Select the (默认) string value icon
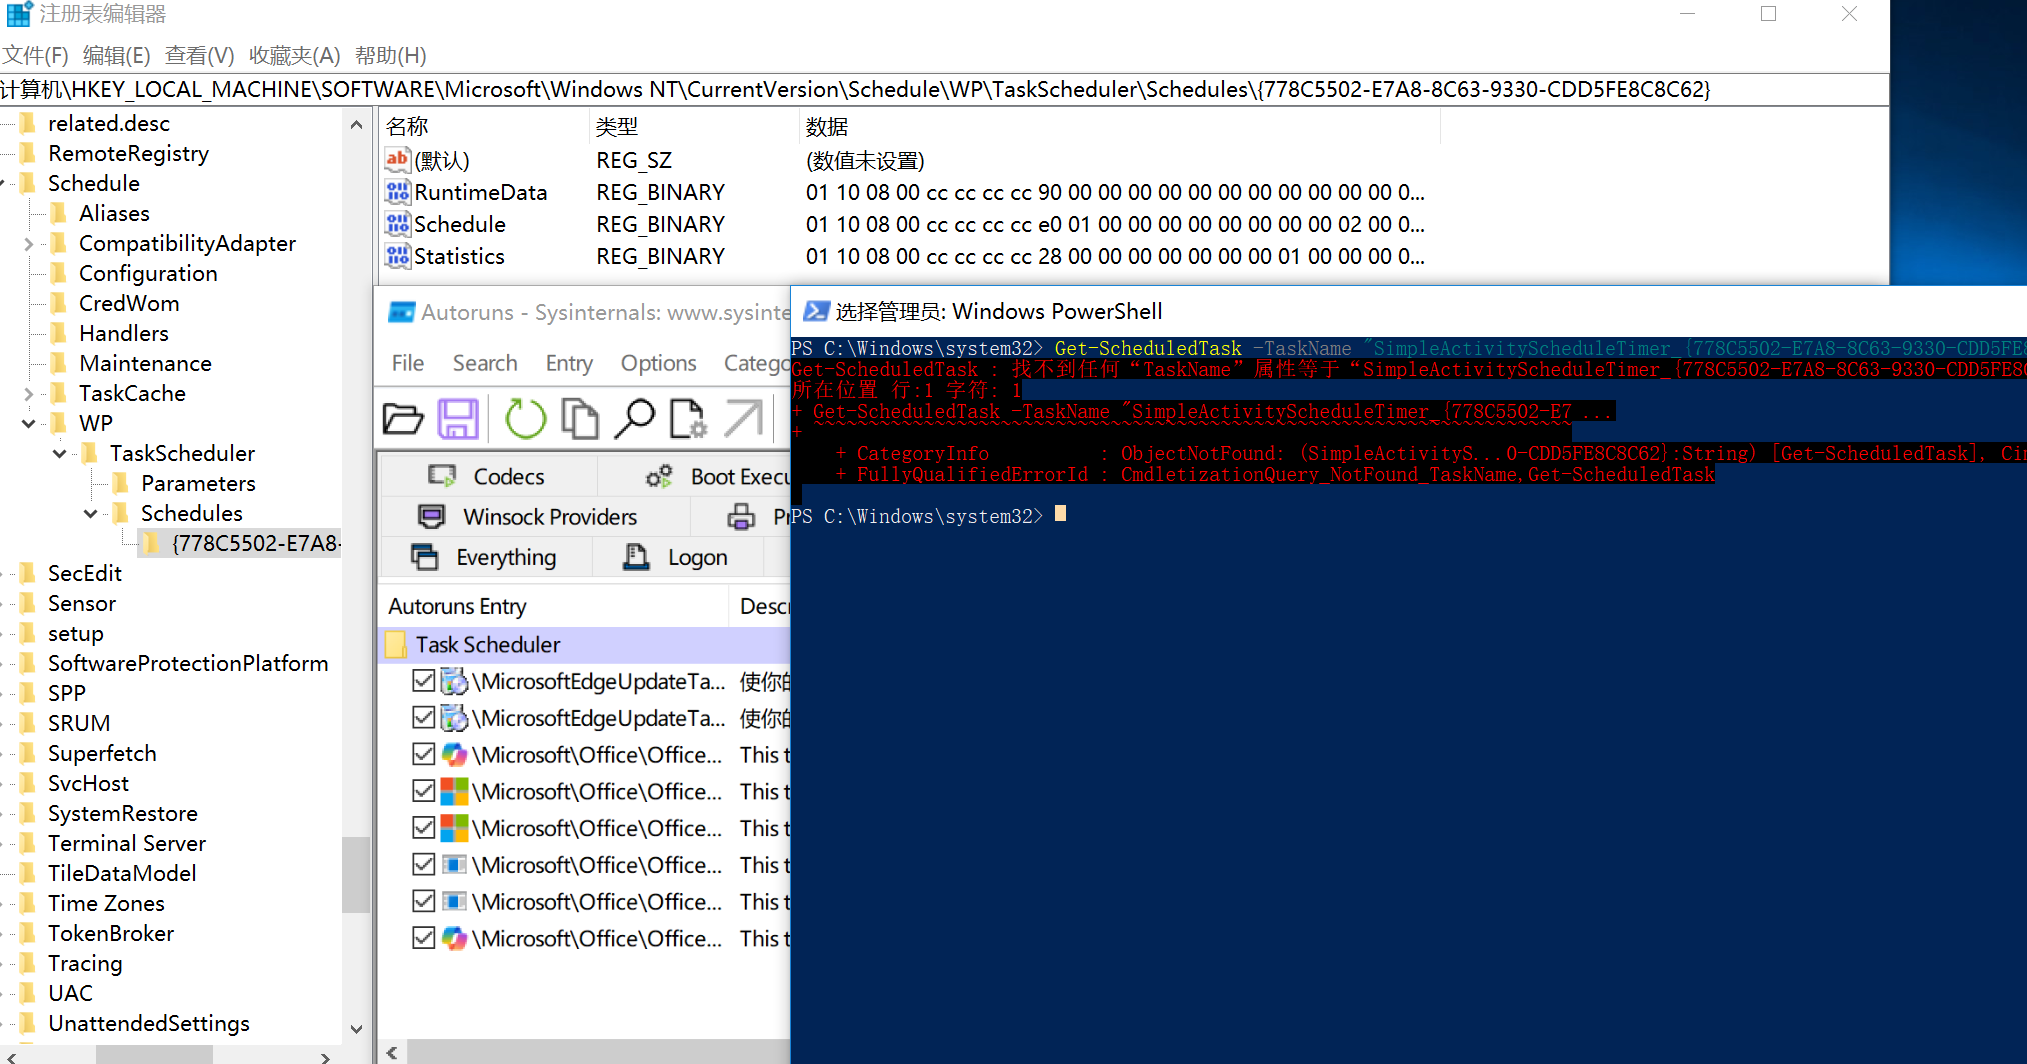The height and width of the screenshot is (1064, 2027). [397, 160]
